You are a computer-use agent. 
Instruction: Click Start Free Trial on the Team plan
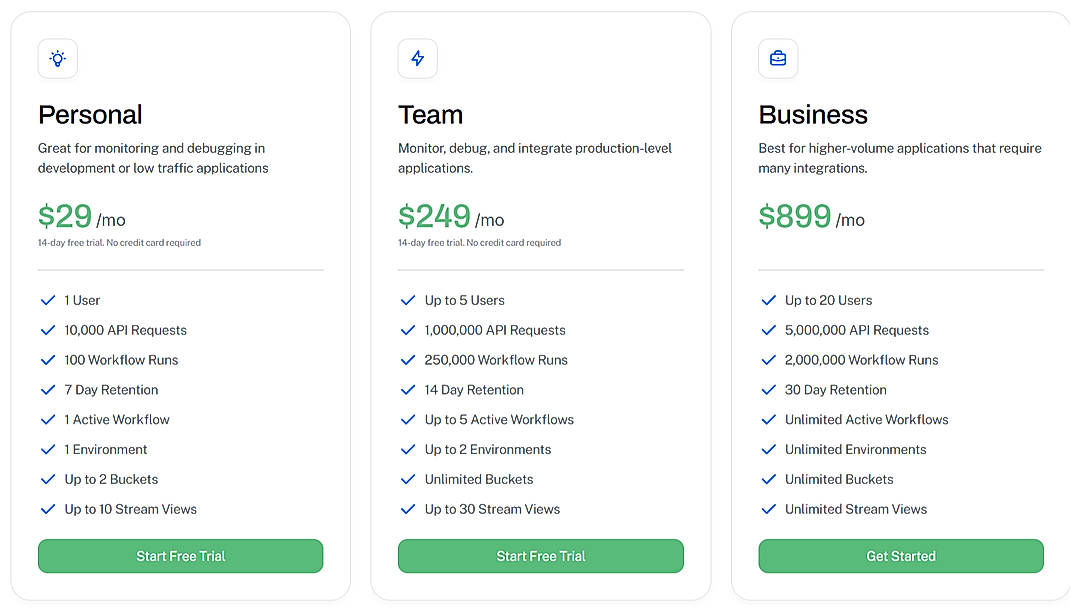tap(540, 556)
